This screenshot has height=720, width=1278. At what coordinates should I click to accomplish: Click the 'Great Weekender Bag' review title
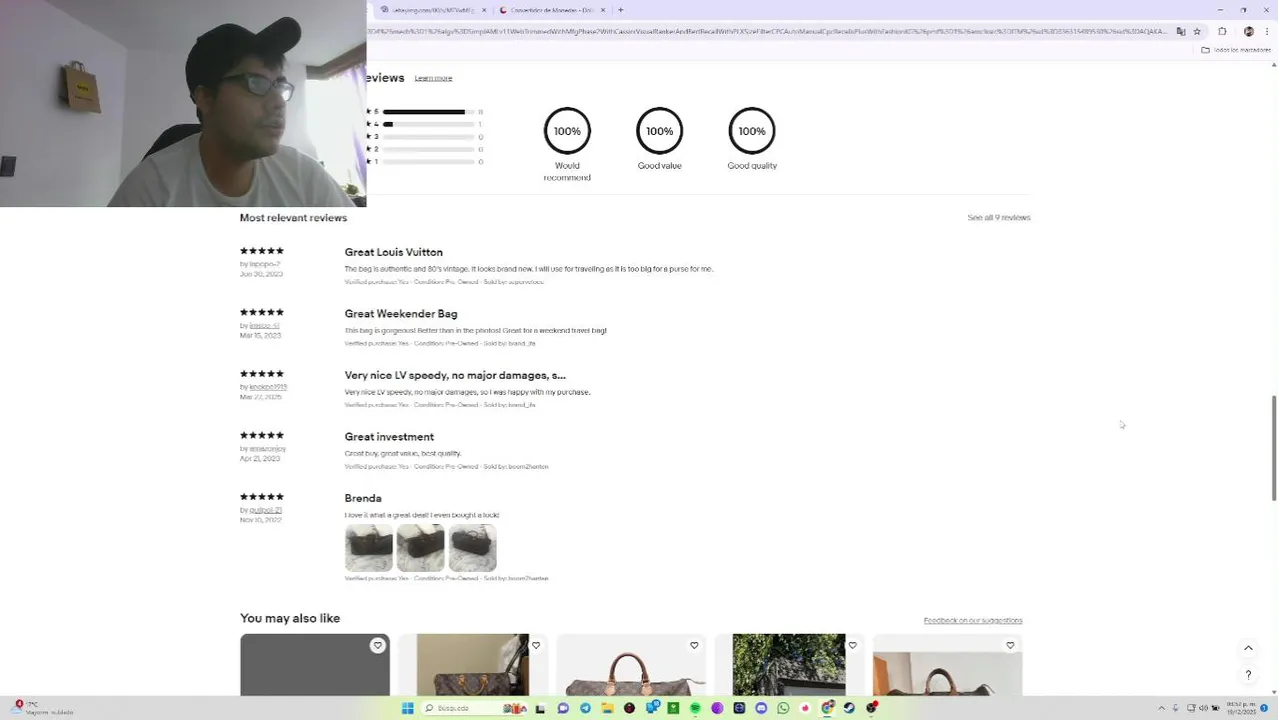pos(401,314)
